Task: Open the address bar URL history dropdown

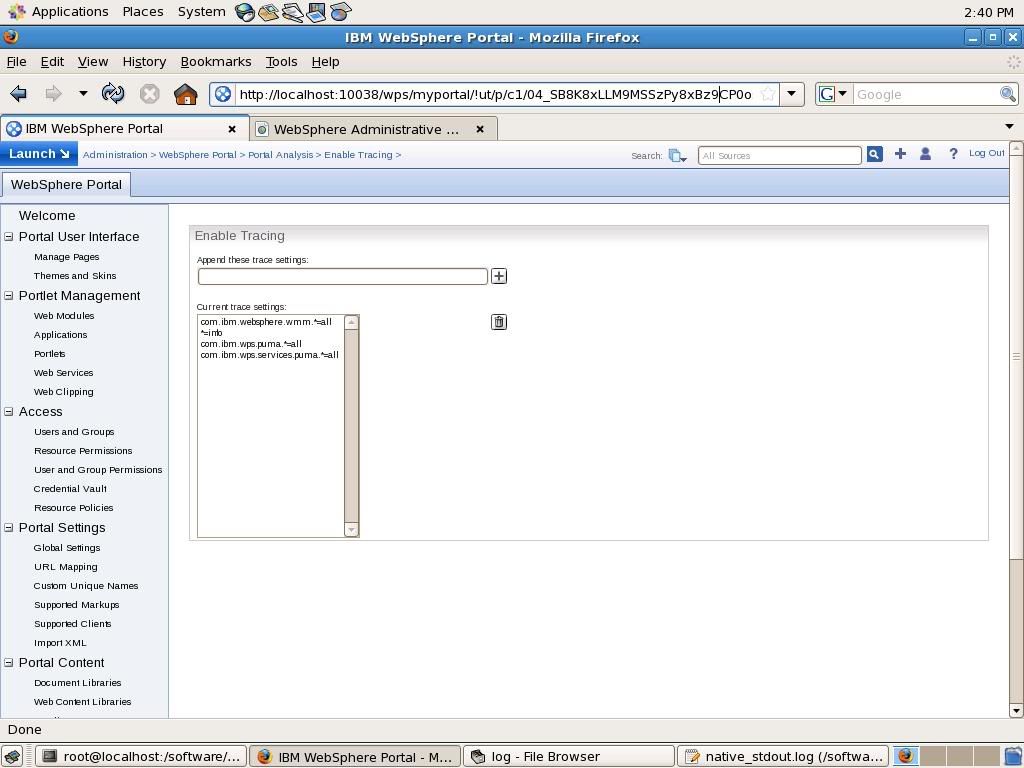Action: pos(791,94)
